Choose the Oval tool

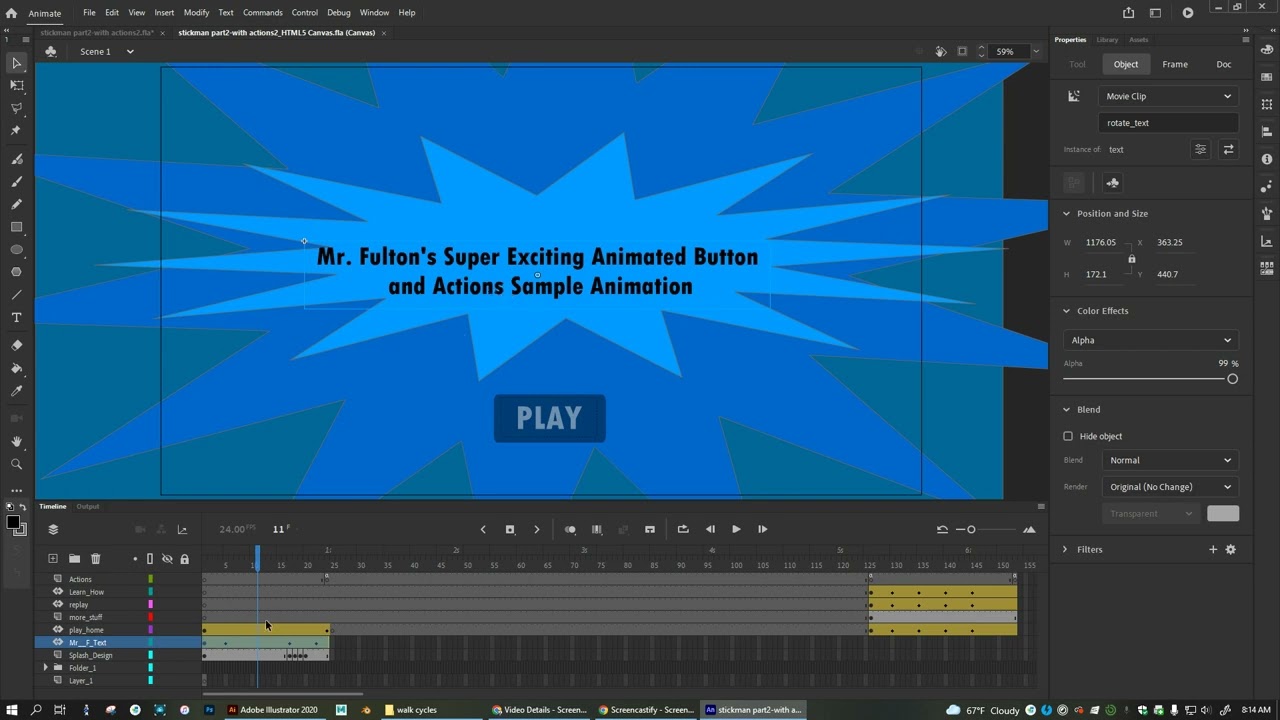coord(16,250)
